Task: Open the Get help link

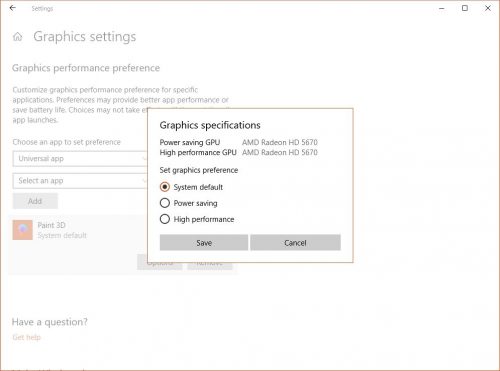Action: (x=26, y=337)
